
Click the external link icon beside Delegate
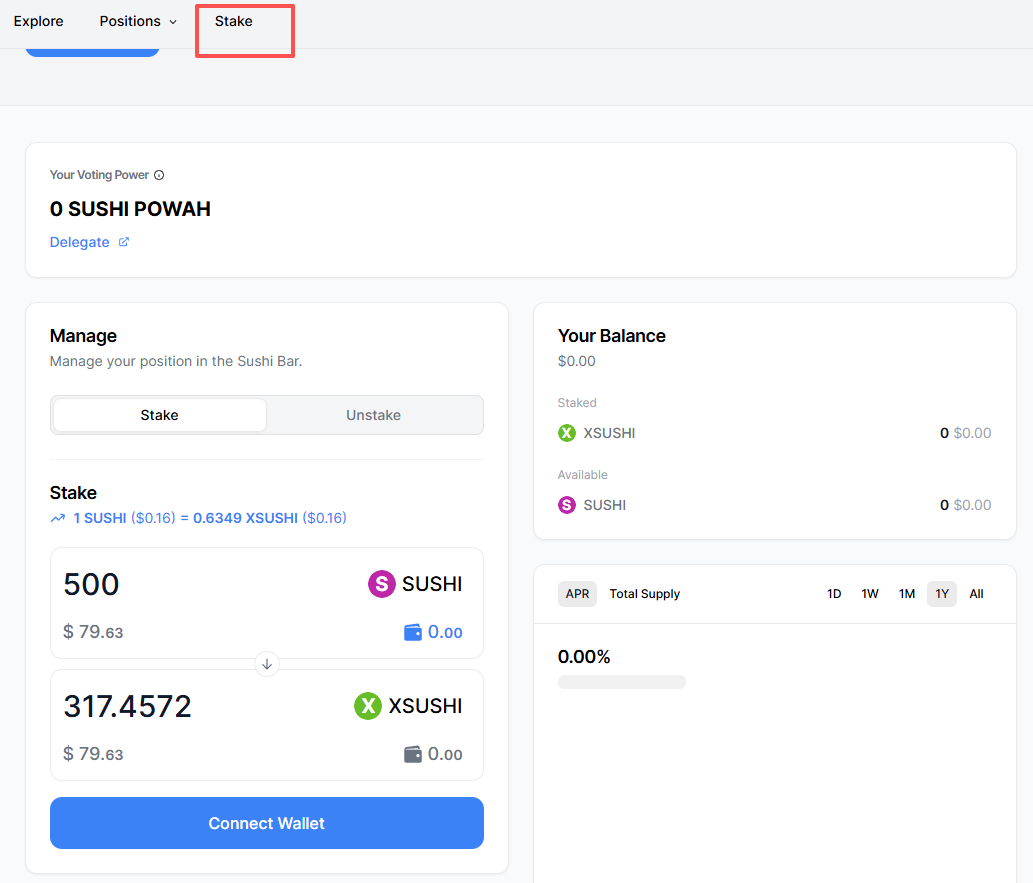[x=124, y=242]
